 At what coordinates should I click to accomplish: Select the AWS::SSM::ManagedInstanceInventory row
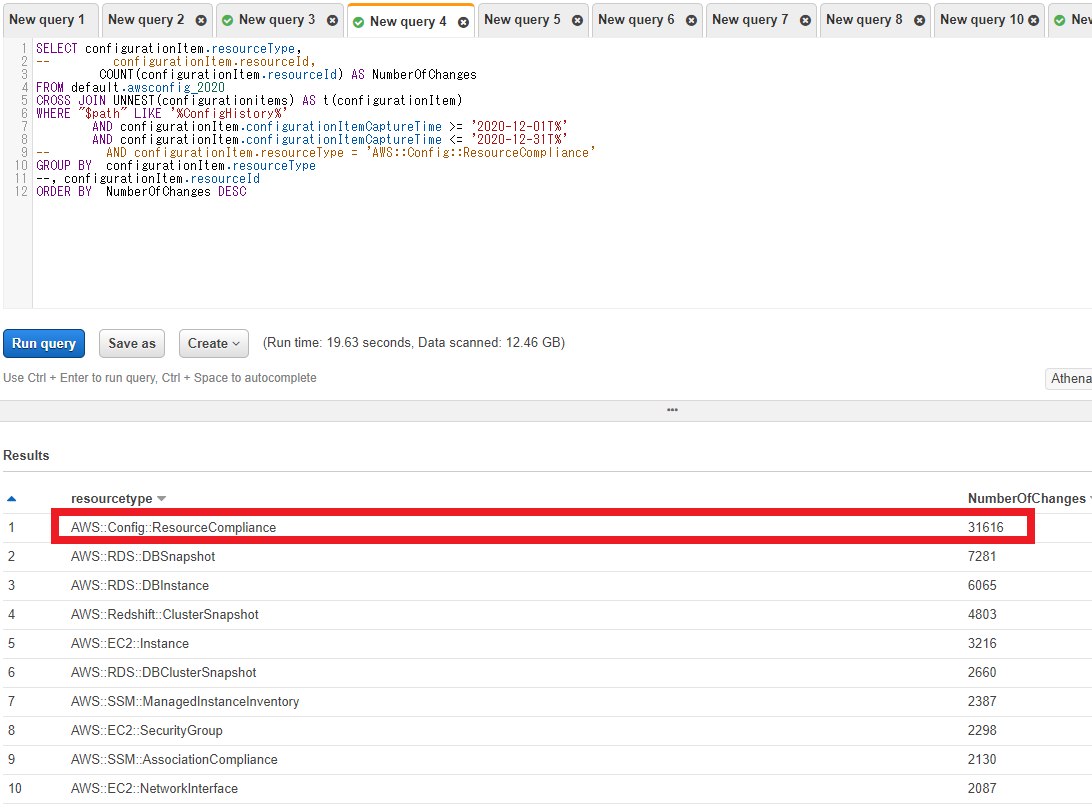point(547,701)
